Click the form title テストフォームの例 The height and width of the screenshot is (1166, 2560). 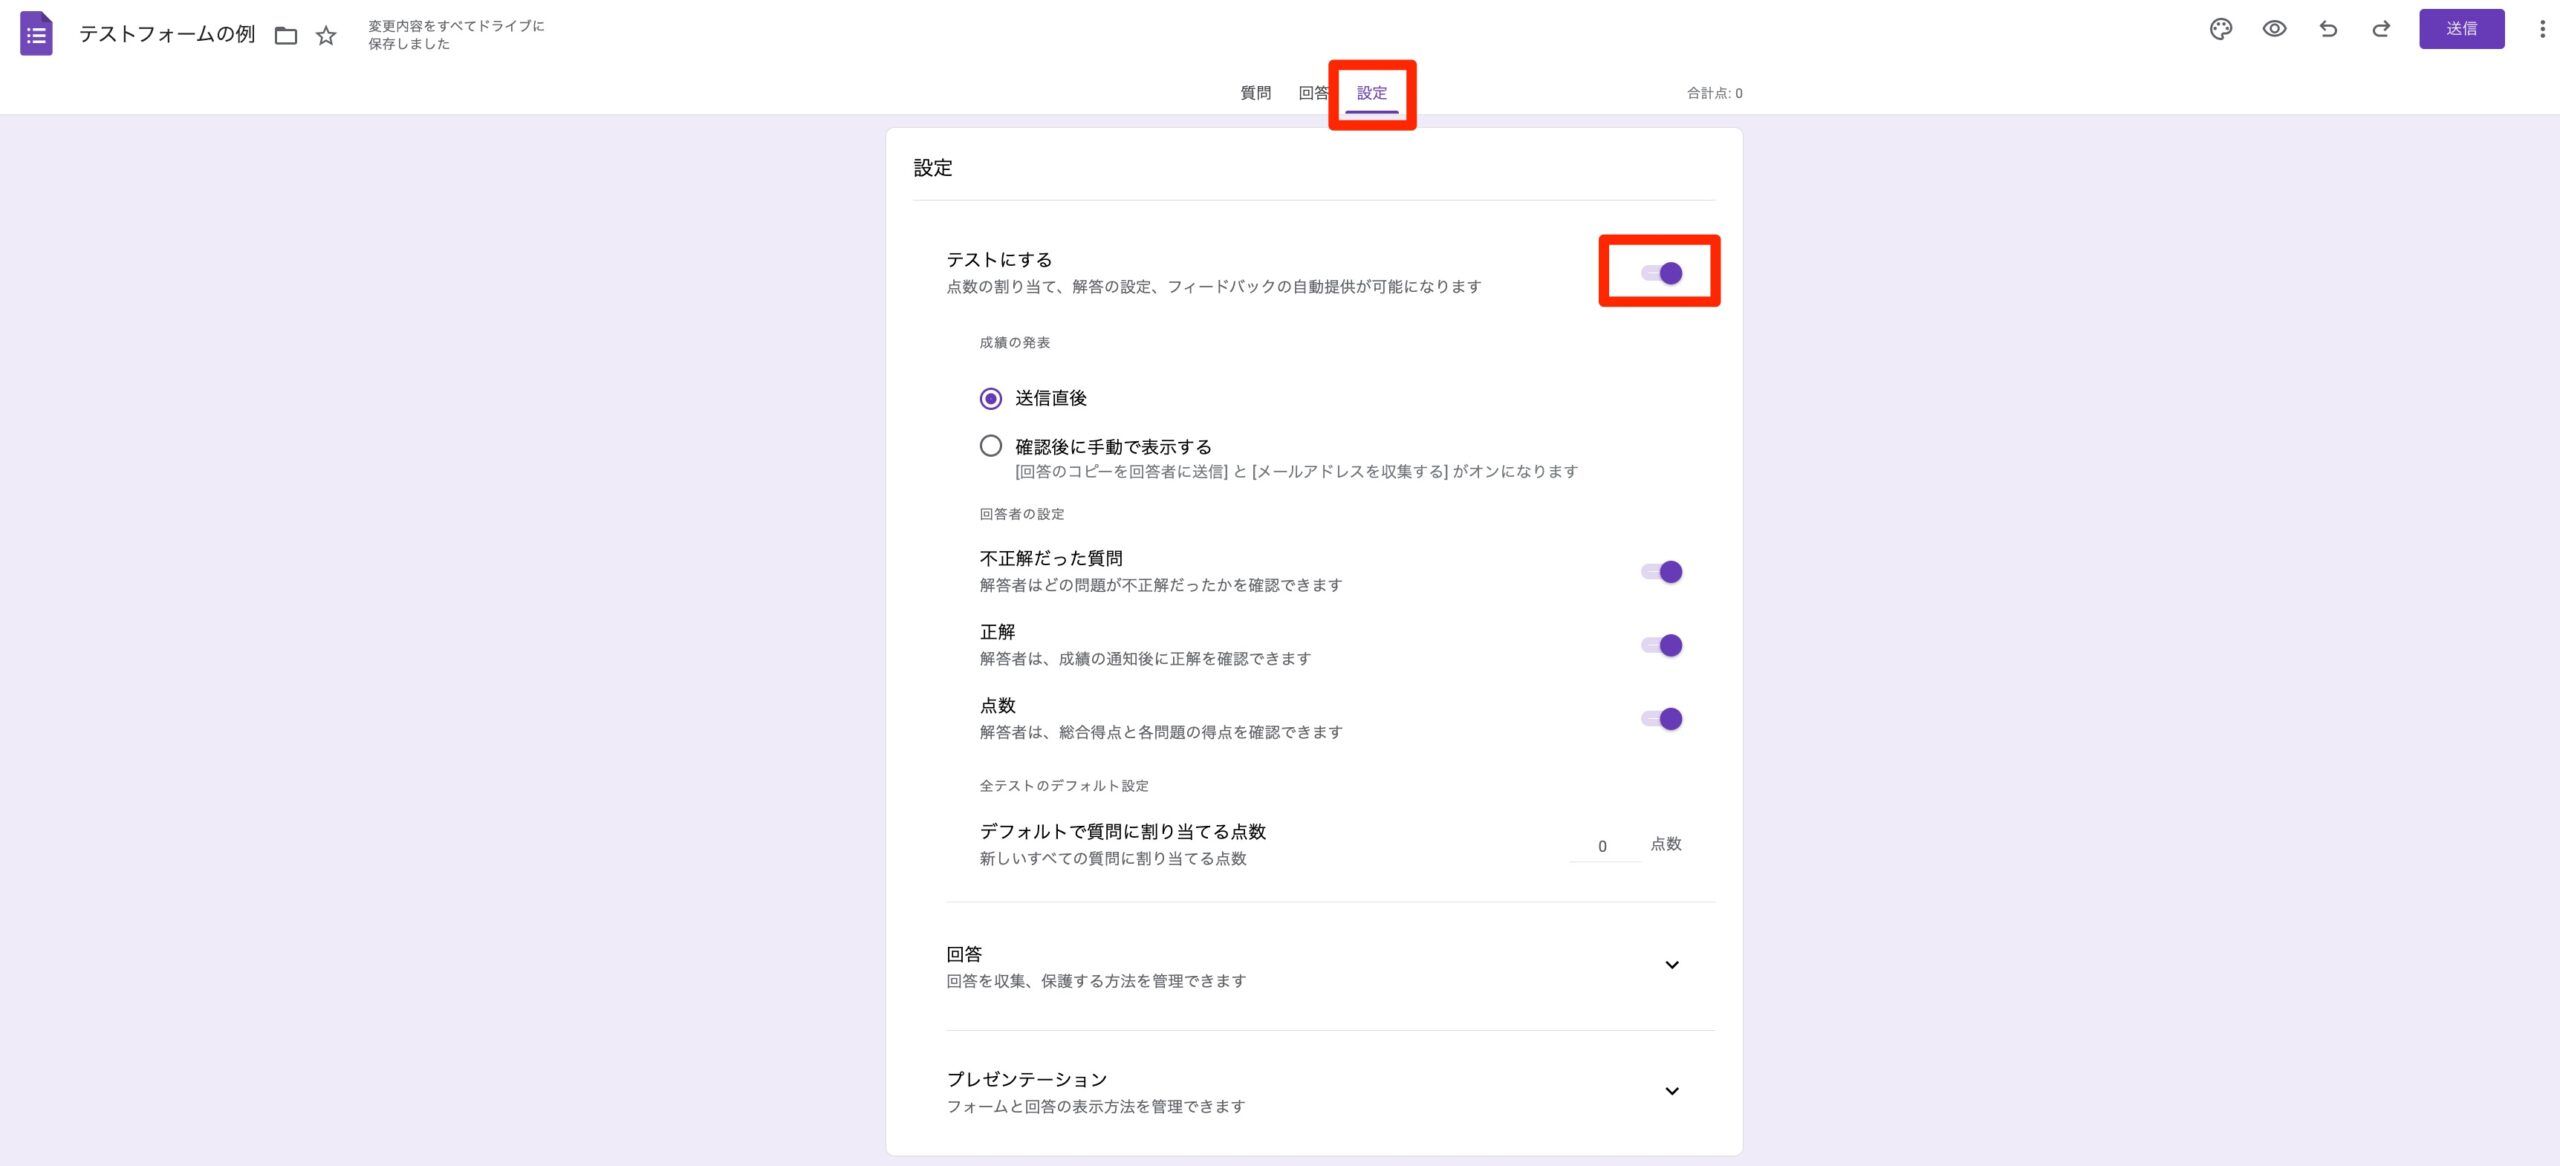pos(167,33)
